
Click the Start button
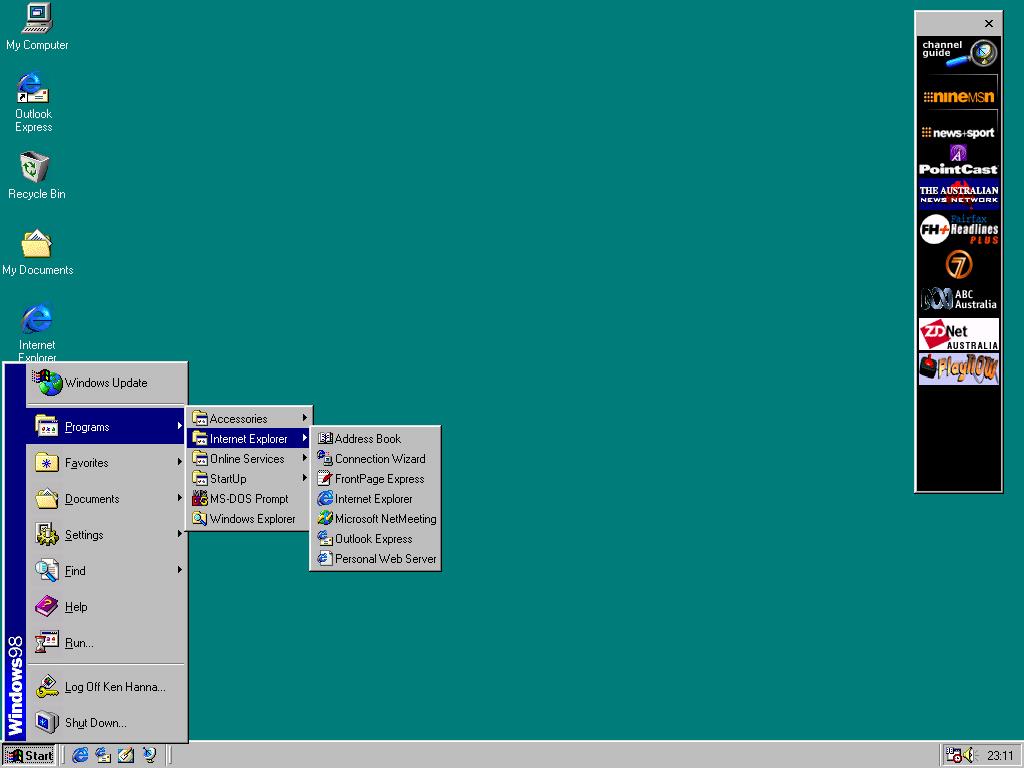[x=29, y=756]
